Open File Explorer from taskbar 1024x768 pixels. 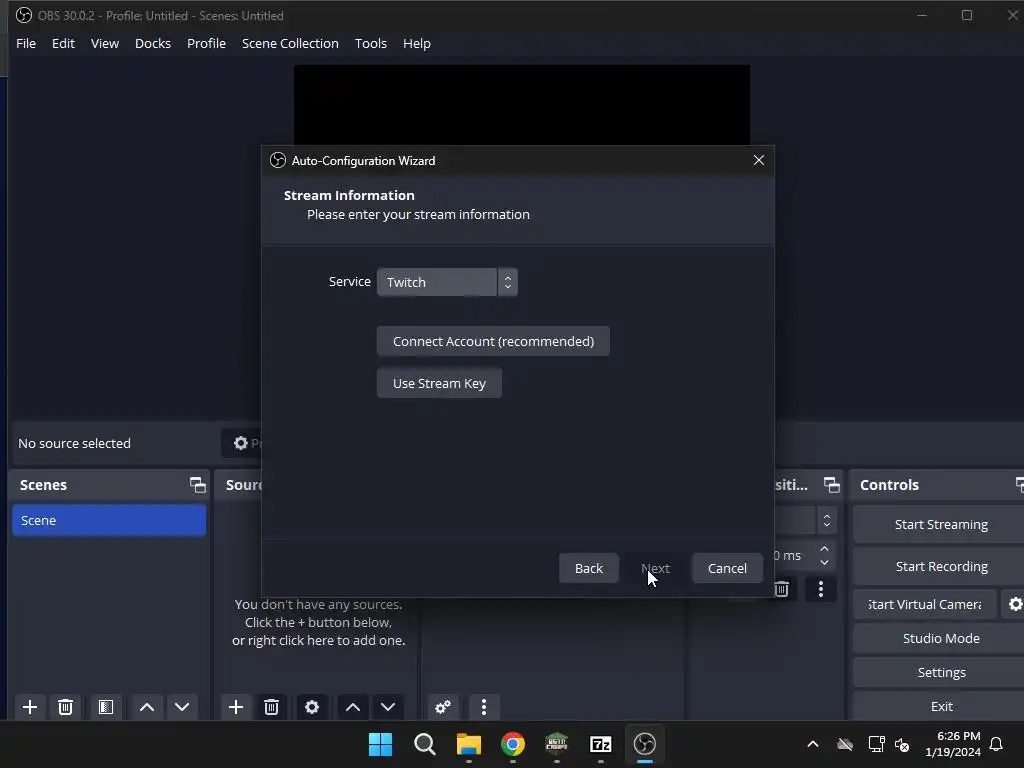pos(468,744)
